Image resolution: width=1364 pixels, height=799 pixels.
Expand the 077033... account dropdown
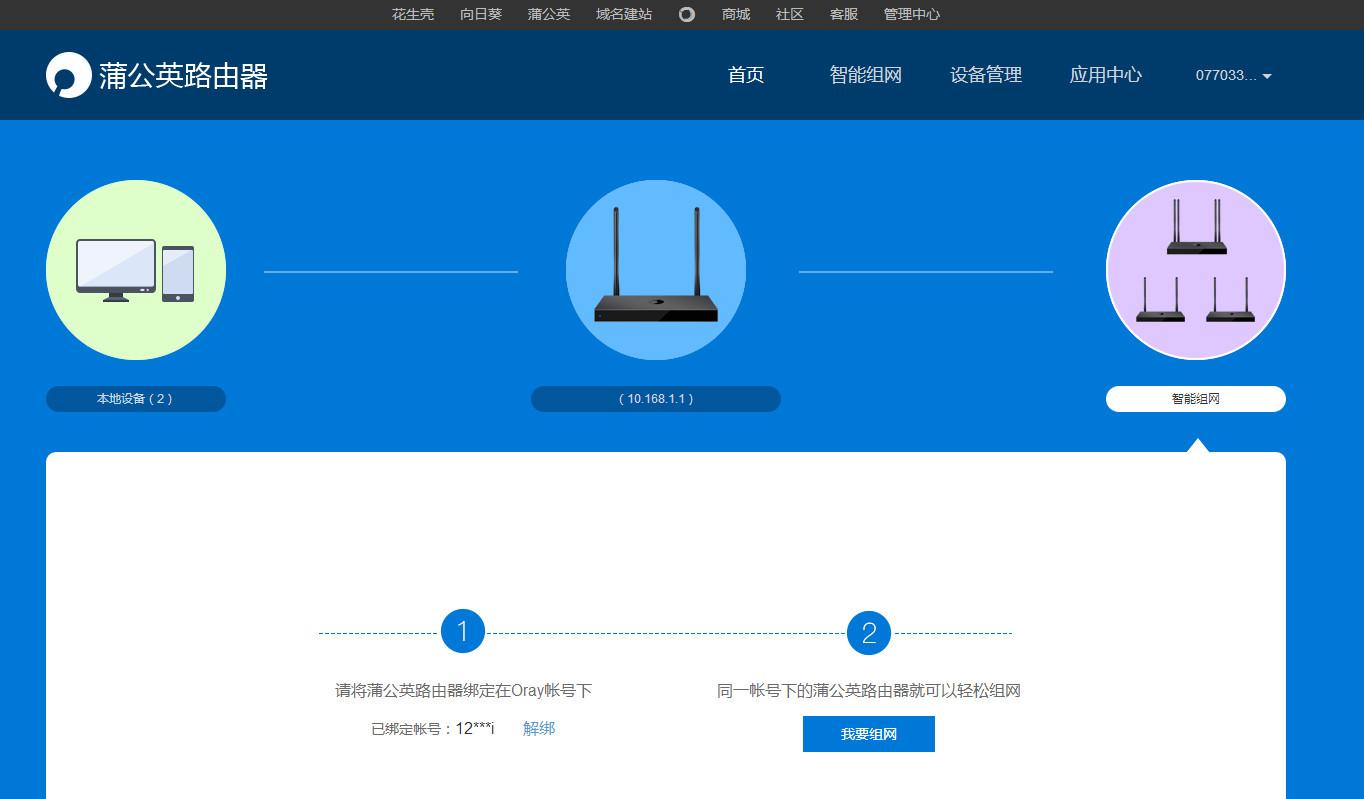pos(1234,75)
